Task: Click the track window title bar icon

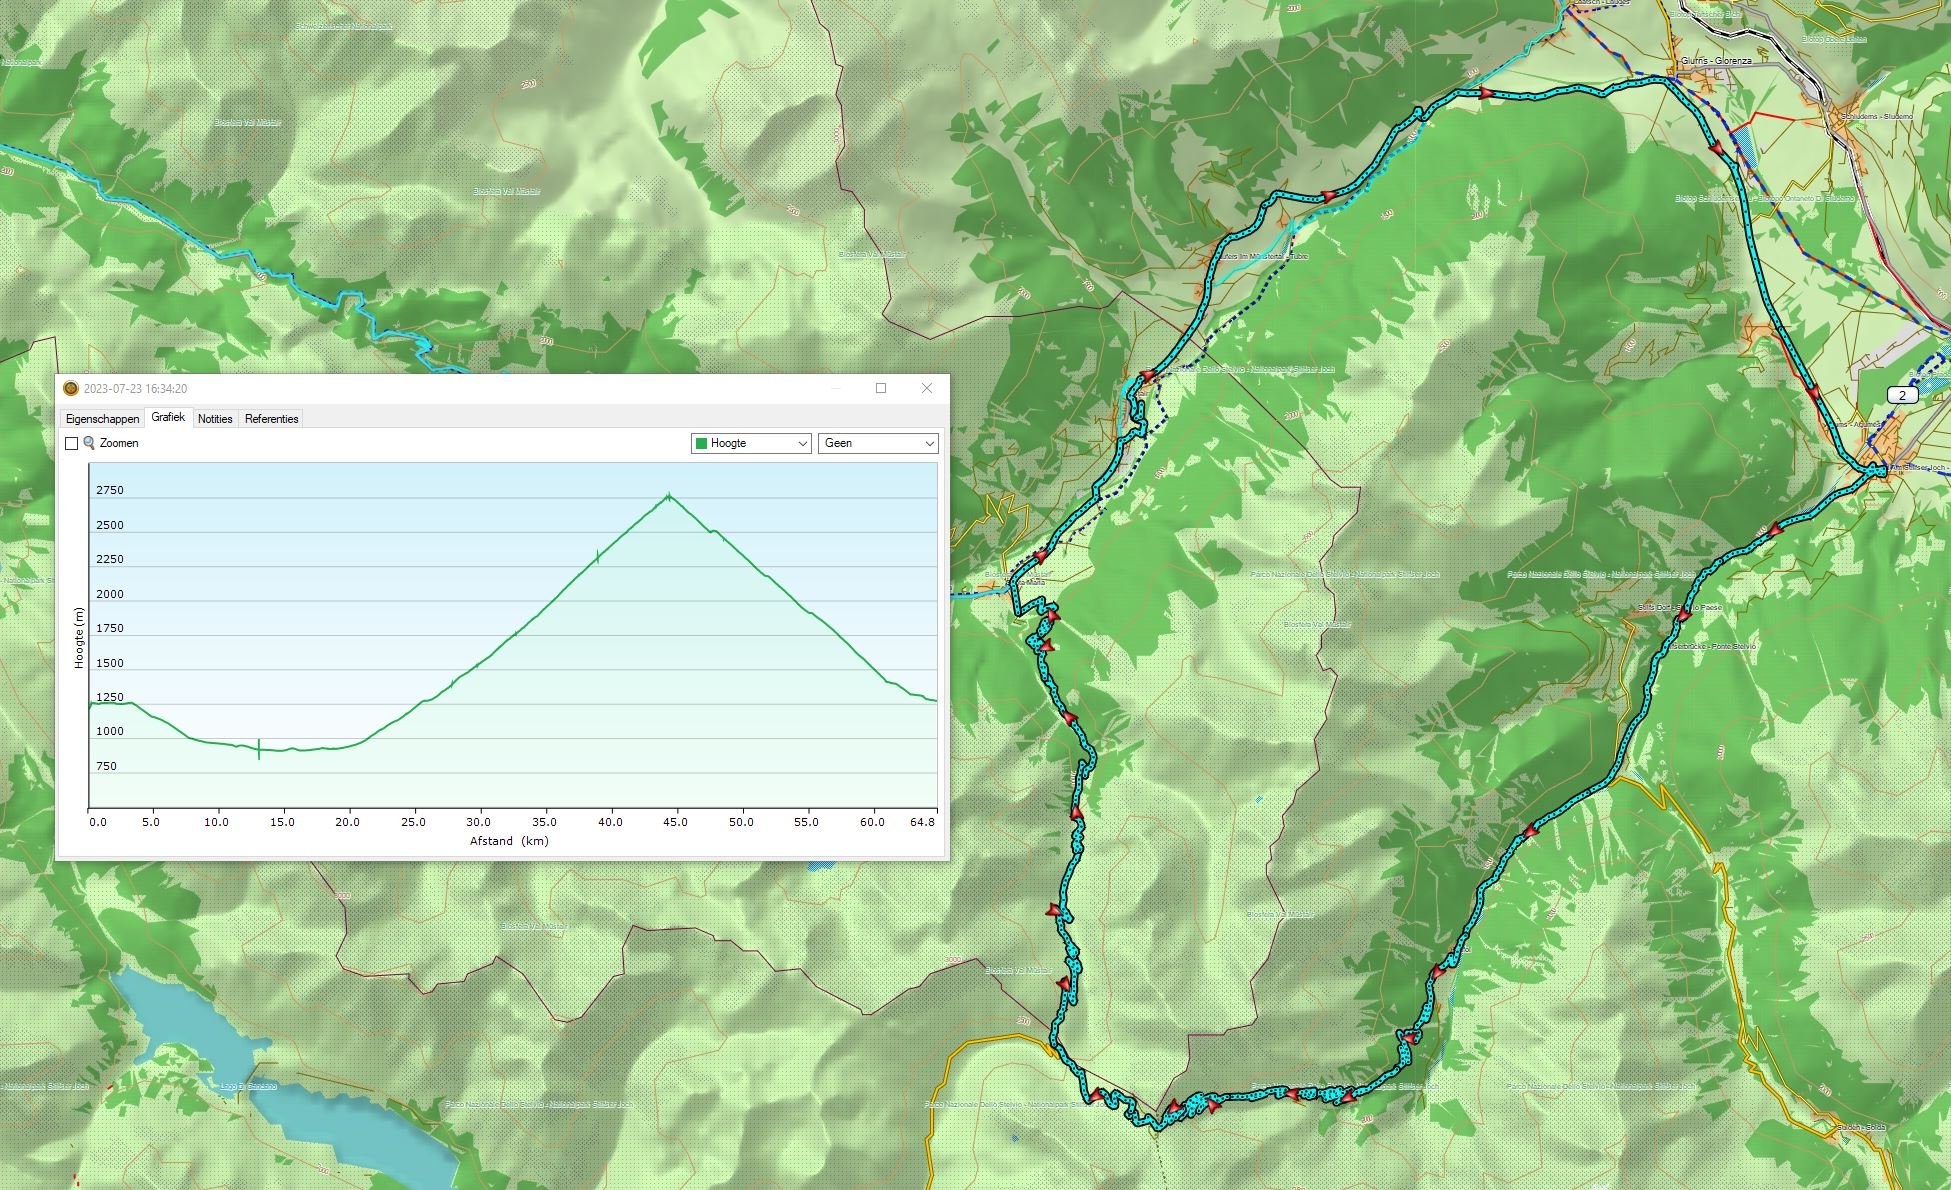Action: pyautogui.click(x=70, y=389)
